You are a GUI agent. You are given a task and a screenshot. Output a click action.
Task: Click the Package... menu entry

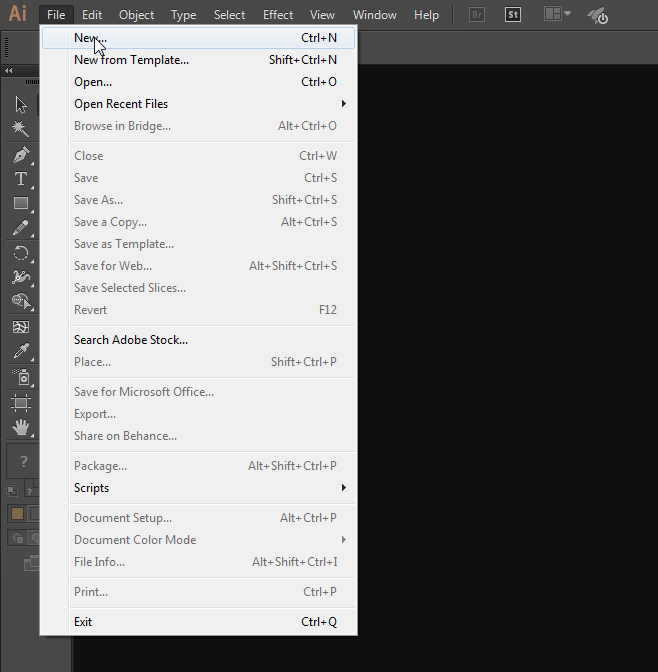tap(198, 466)
